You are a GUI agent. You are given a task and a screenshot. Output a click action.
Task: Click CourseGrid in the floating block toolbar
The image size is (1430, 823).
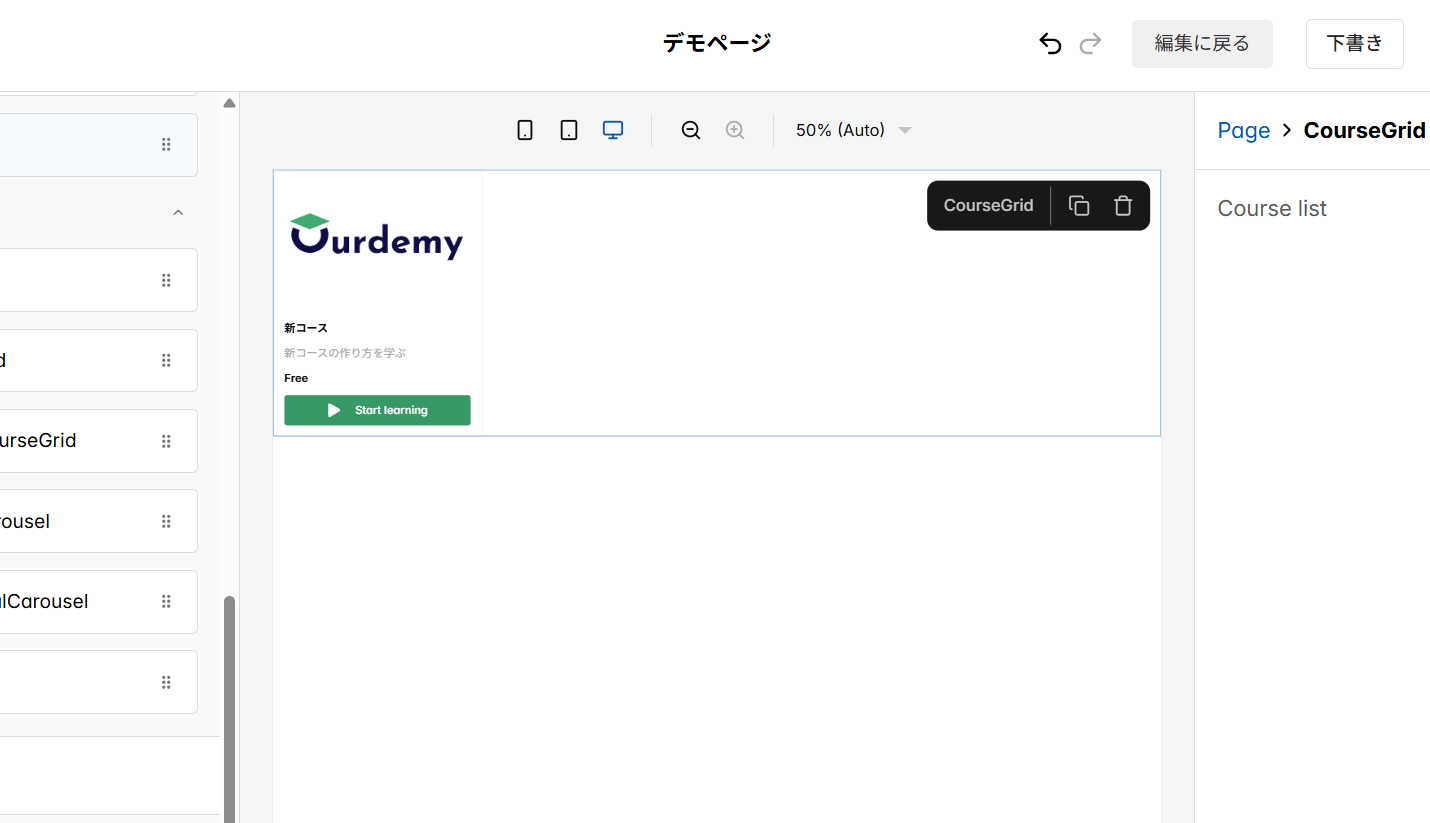click(x=988, y=205)
